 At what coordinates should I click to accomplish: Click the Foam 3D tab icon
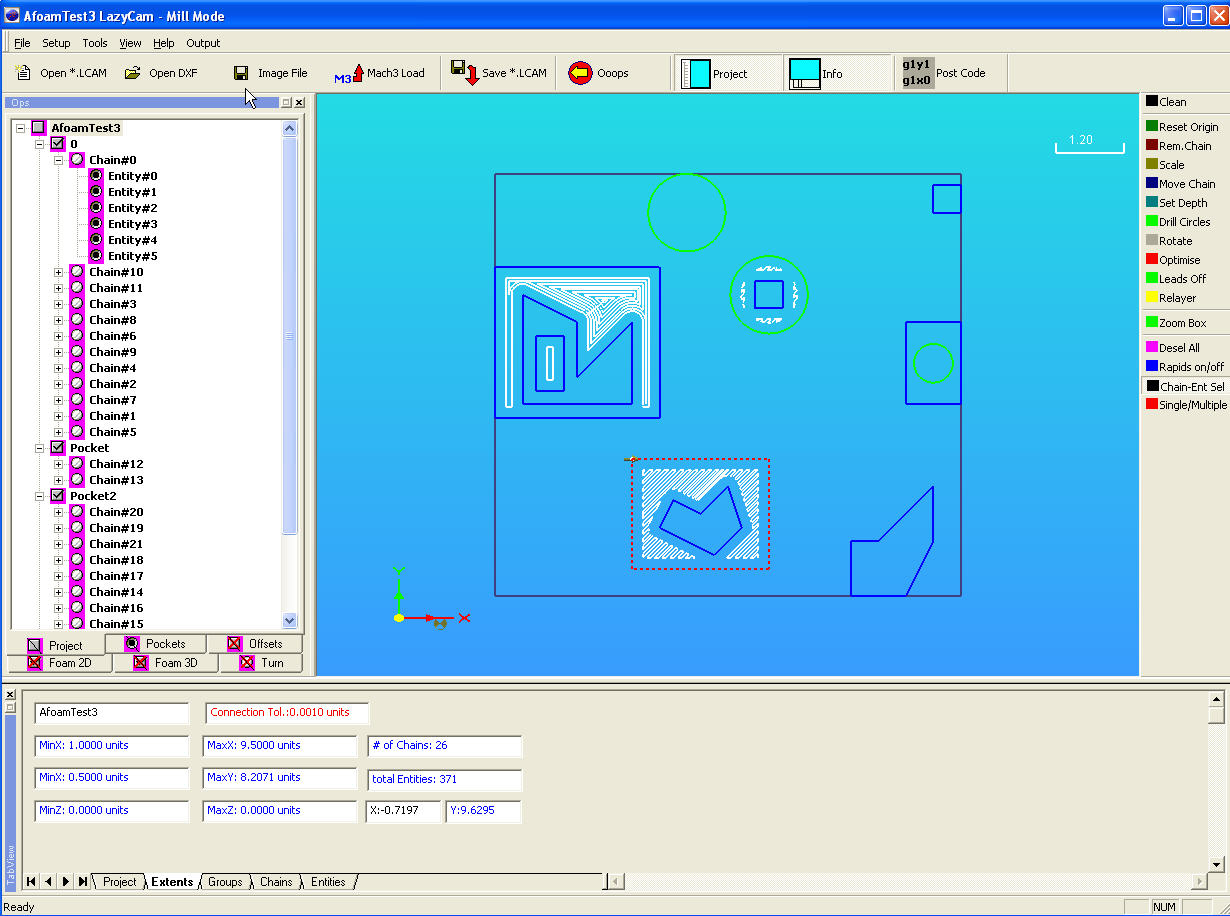(140, 663)
